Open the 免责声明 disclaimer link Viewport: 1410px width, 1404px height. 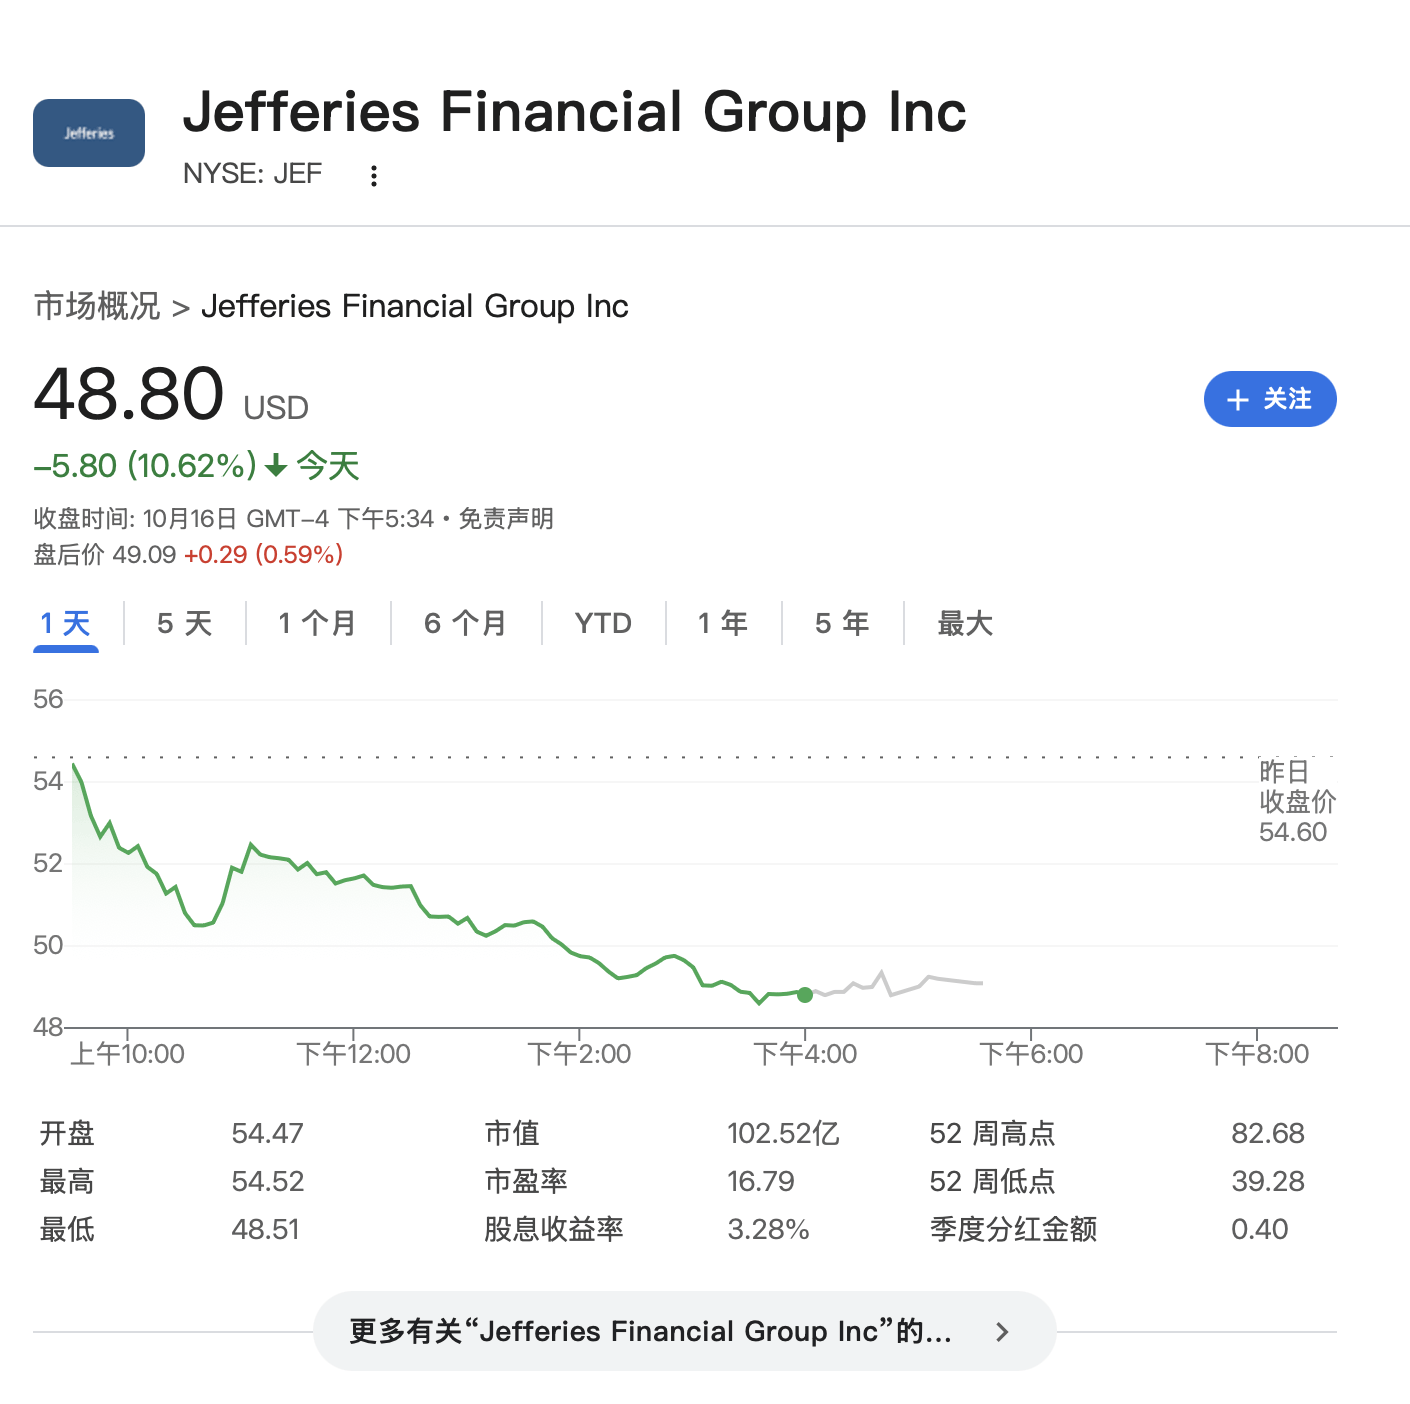506,519
